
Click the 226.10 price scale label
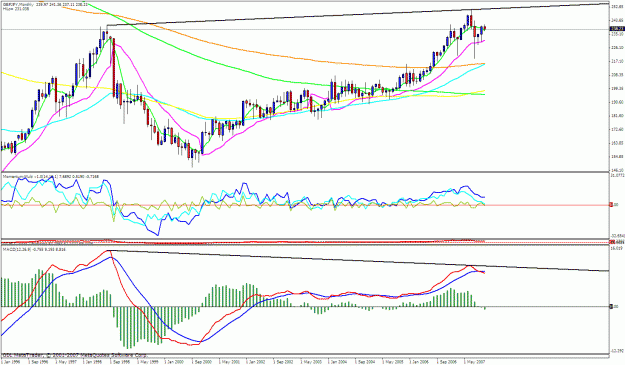[x=616, y=47]
